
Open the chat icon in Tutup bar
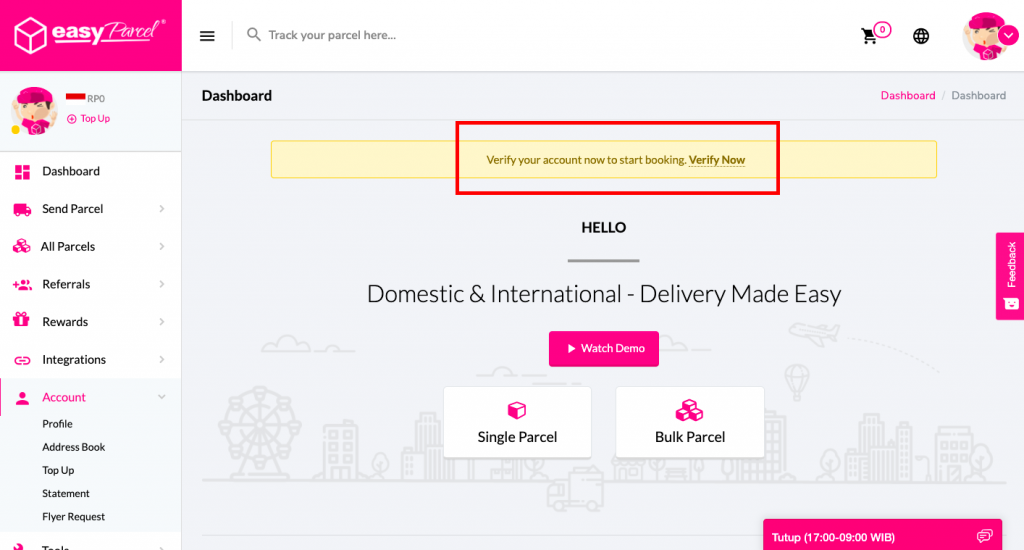point(985,536)
